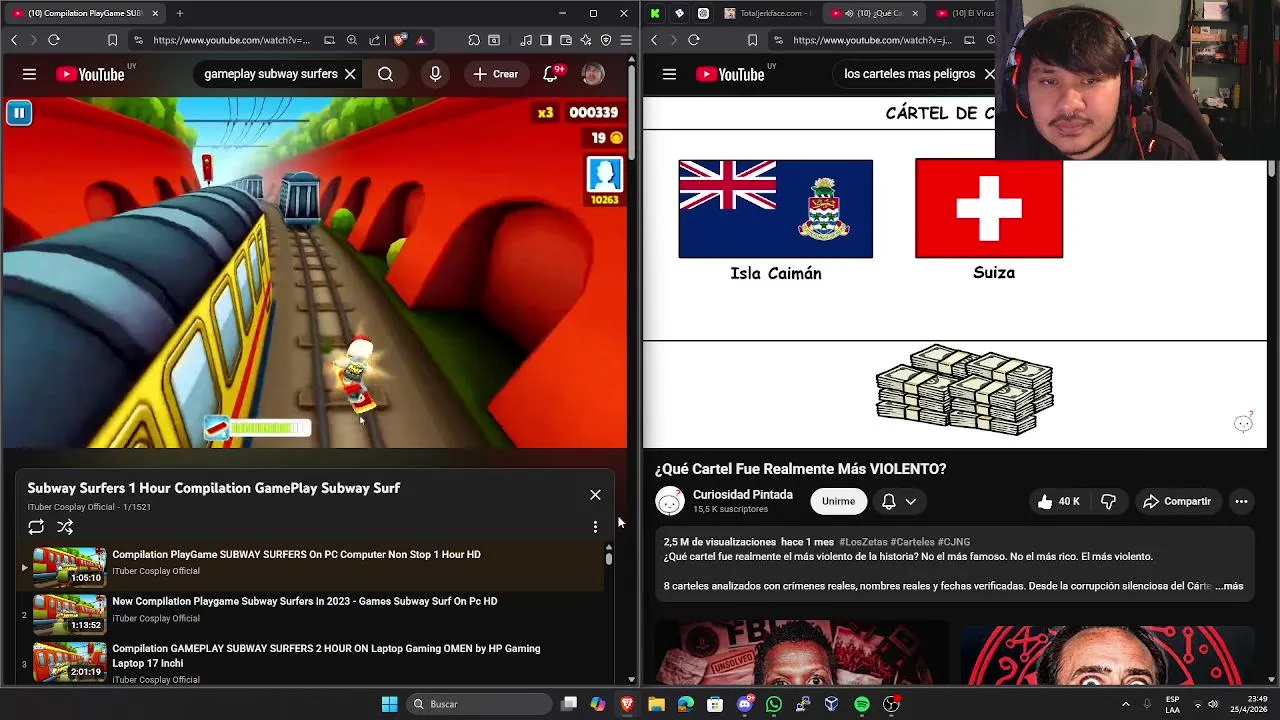Viewport: 1280px width, 720px height.
Task: Open the 2:01:19 OMEN laptop gameplay thumbnail
Action: point(69,662)
